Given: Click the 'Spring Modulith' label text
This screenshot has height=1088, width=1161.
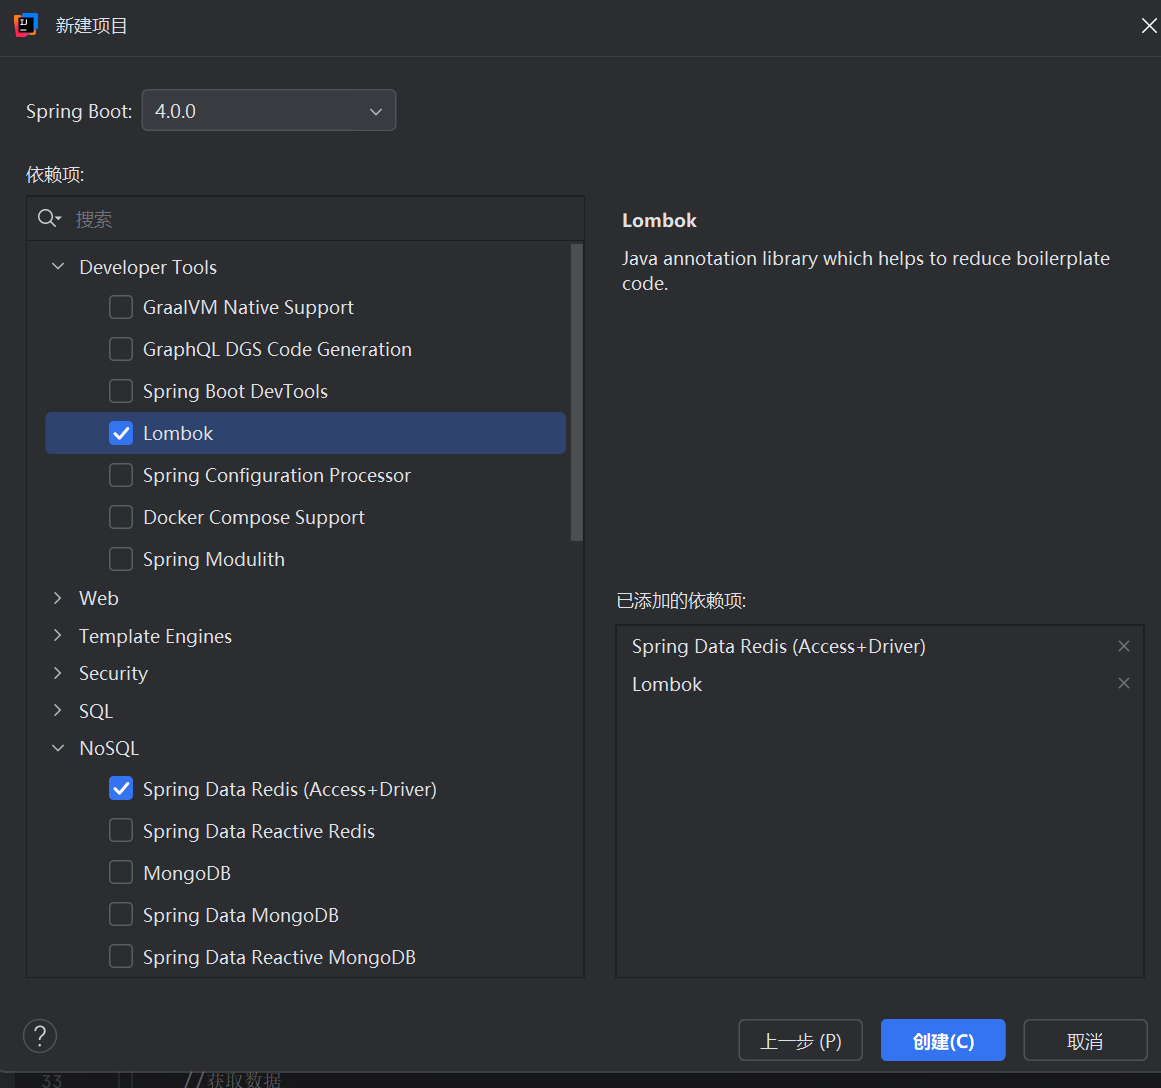Looking at the screenshot, I should 213,559.
